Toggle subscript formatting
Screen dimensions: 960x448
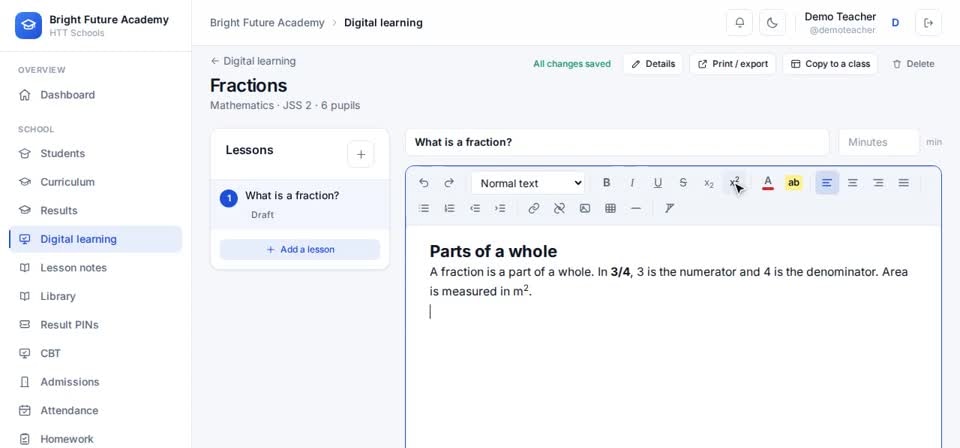(x=709, y=183)
